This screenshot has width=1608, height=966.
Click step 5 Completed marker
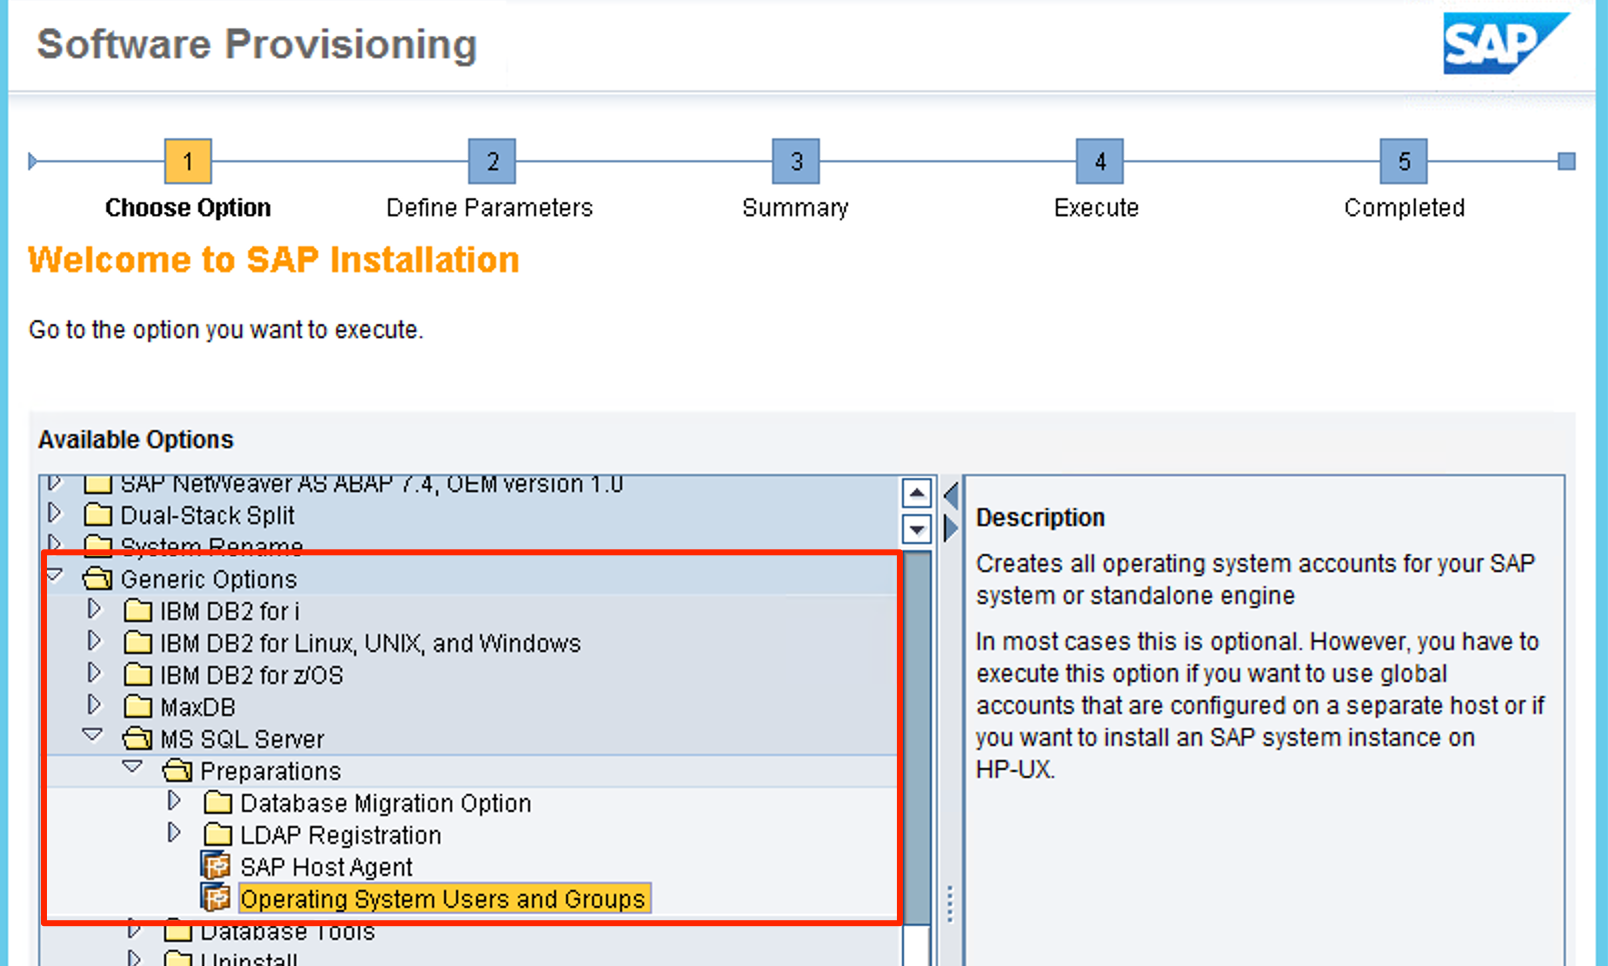pos(1403,162)
